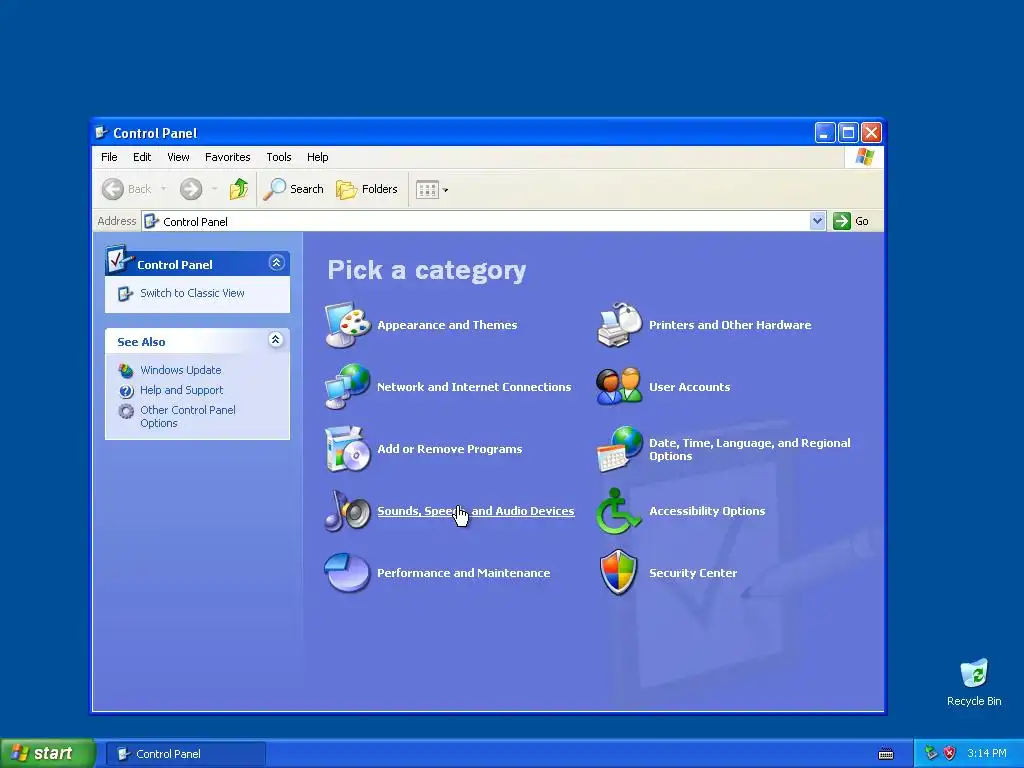The image size is (1024, 768).
Task: Open Network and Internet Connections globe icon
Action: (x=348, y=387)
